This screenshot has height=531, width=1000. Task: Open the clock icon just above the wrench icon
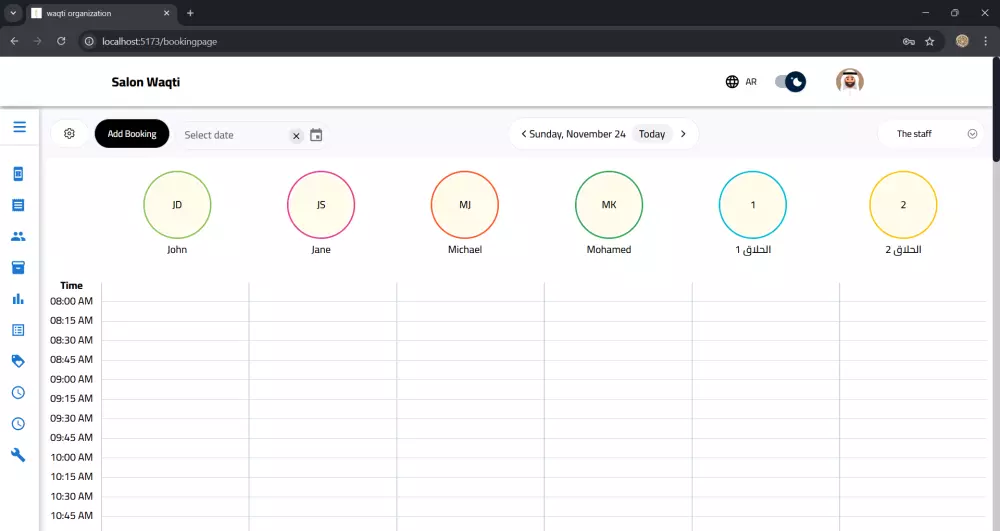coord(18,424)
